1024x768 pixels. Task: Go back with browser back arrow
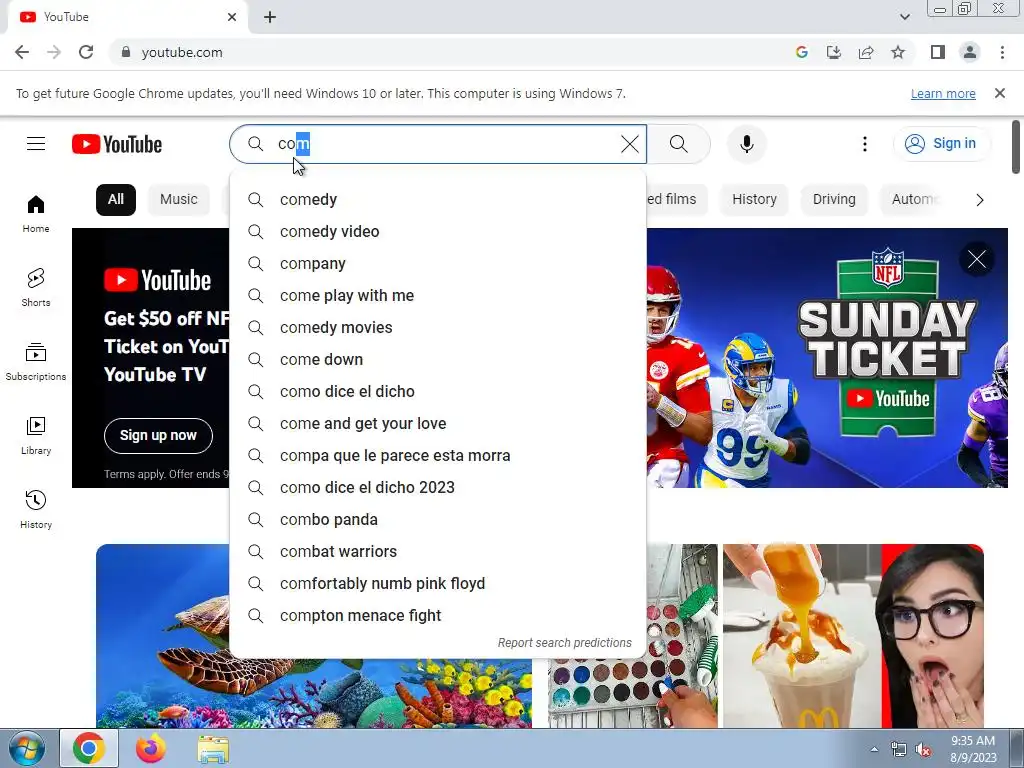22,52
